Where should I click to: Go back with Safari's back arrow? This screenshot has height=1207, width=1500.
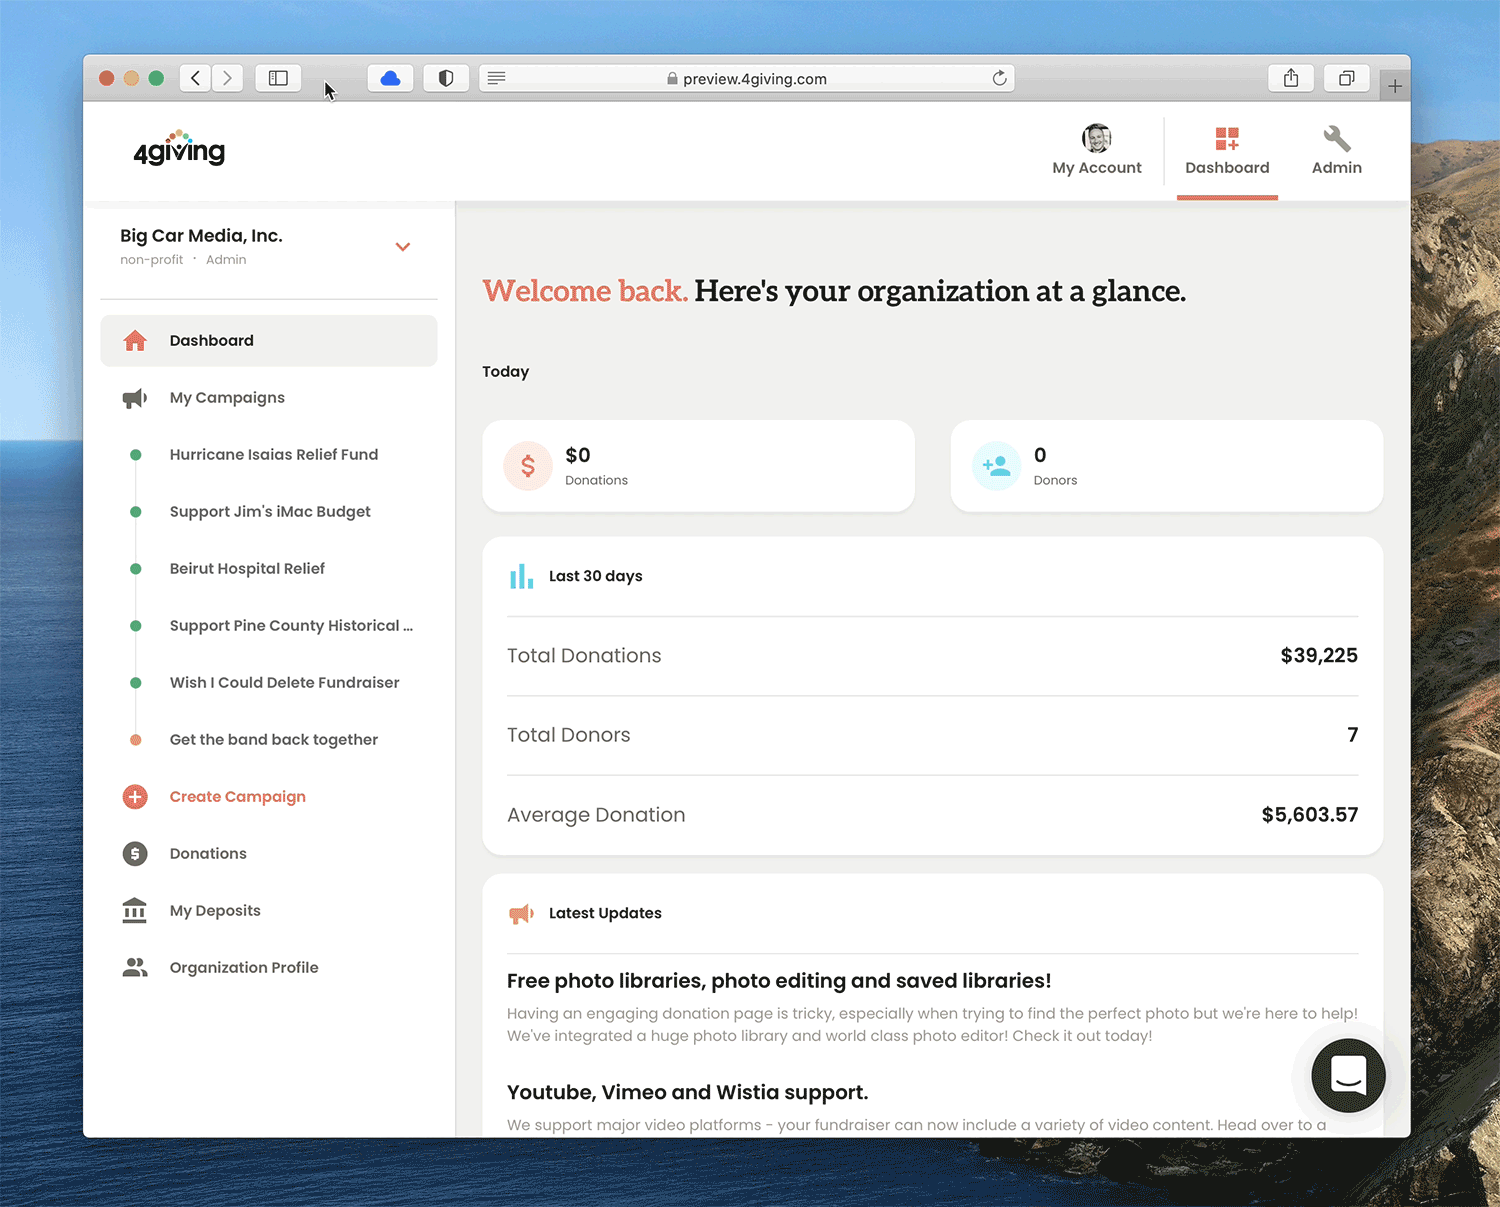coord(196,78)
